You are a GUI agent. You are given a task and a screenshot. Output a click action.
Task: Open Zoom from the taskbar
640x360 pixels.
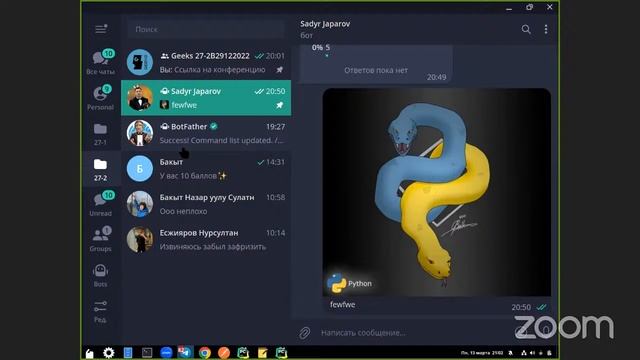coord(166,353)
